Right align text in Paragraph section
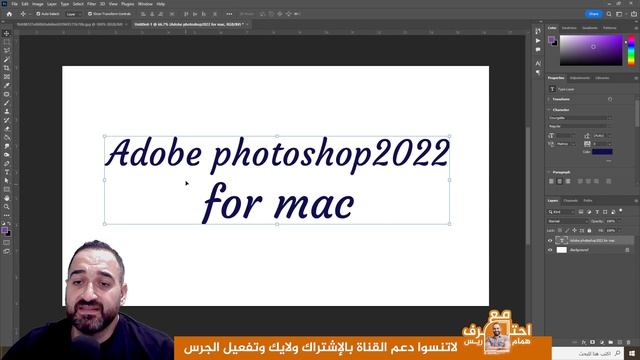 coord(568,181)
